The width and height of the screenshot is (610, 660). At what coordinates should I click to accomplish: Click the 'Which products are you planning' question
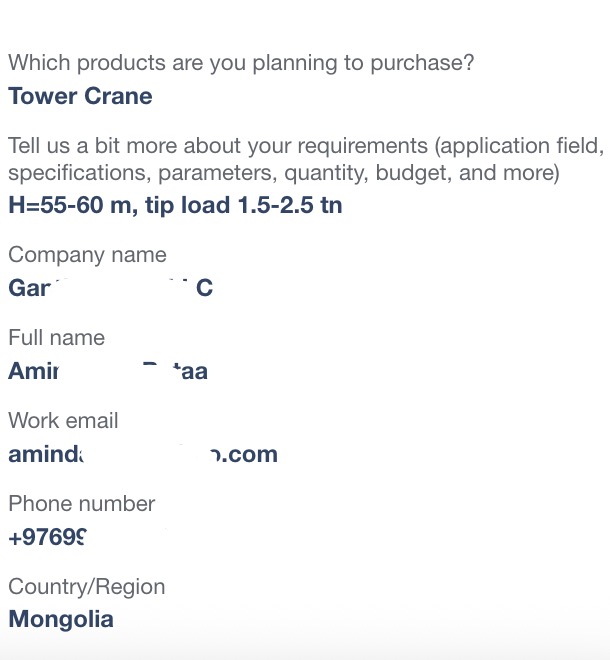click(241, 63)
